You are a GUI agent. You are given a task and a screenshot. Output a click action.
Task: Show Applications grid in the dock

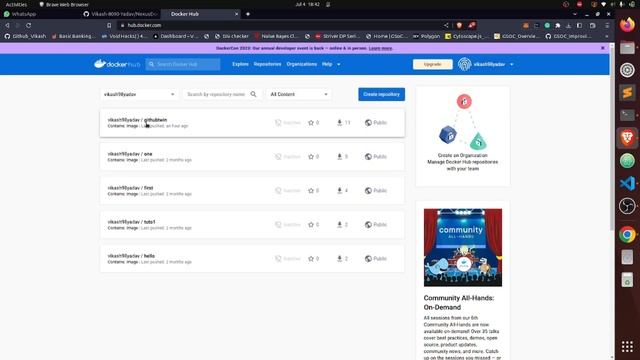tap(627, 347)
